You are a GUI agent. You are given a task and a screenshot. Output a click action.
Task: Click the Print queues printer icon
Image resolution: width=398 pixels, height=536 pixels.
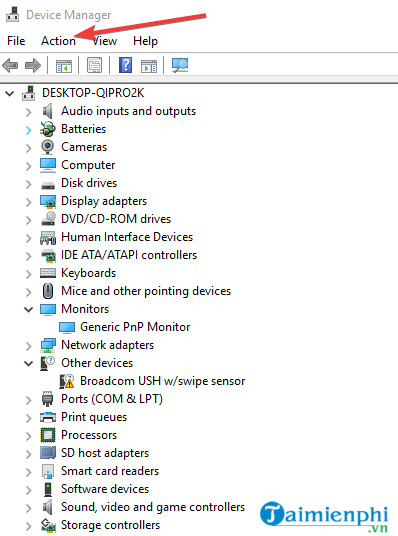pos(48,417)
